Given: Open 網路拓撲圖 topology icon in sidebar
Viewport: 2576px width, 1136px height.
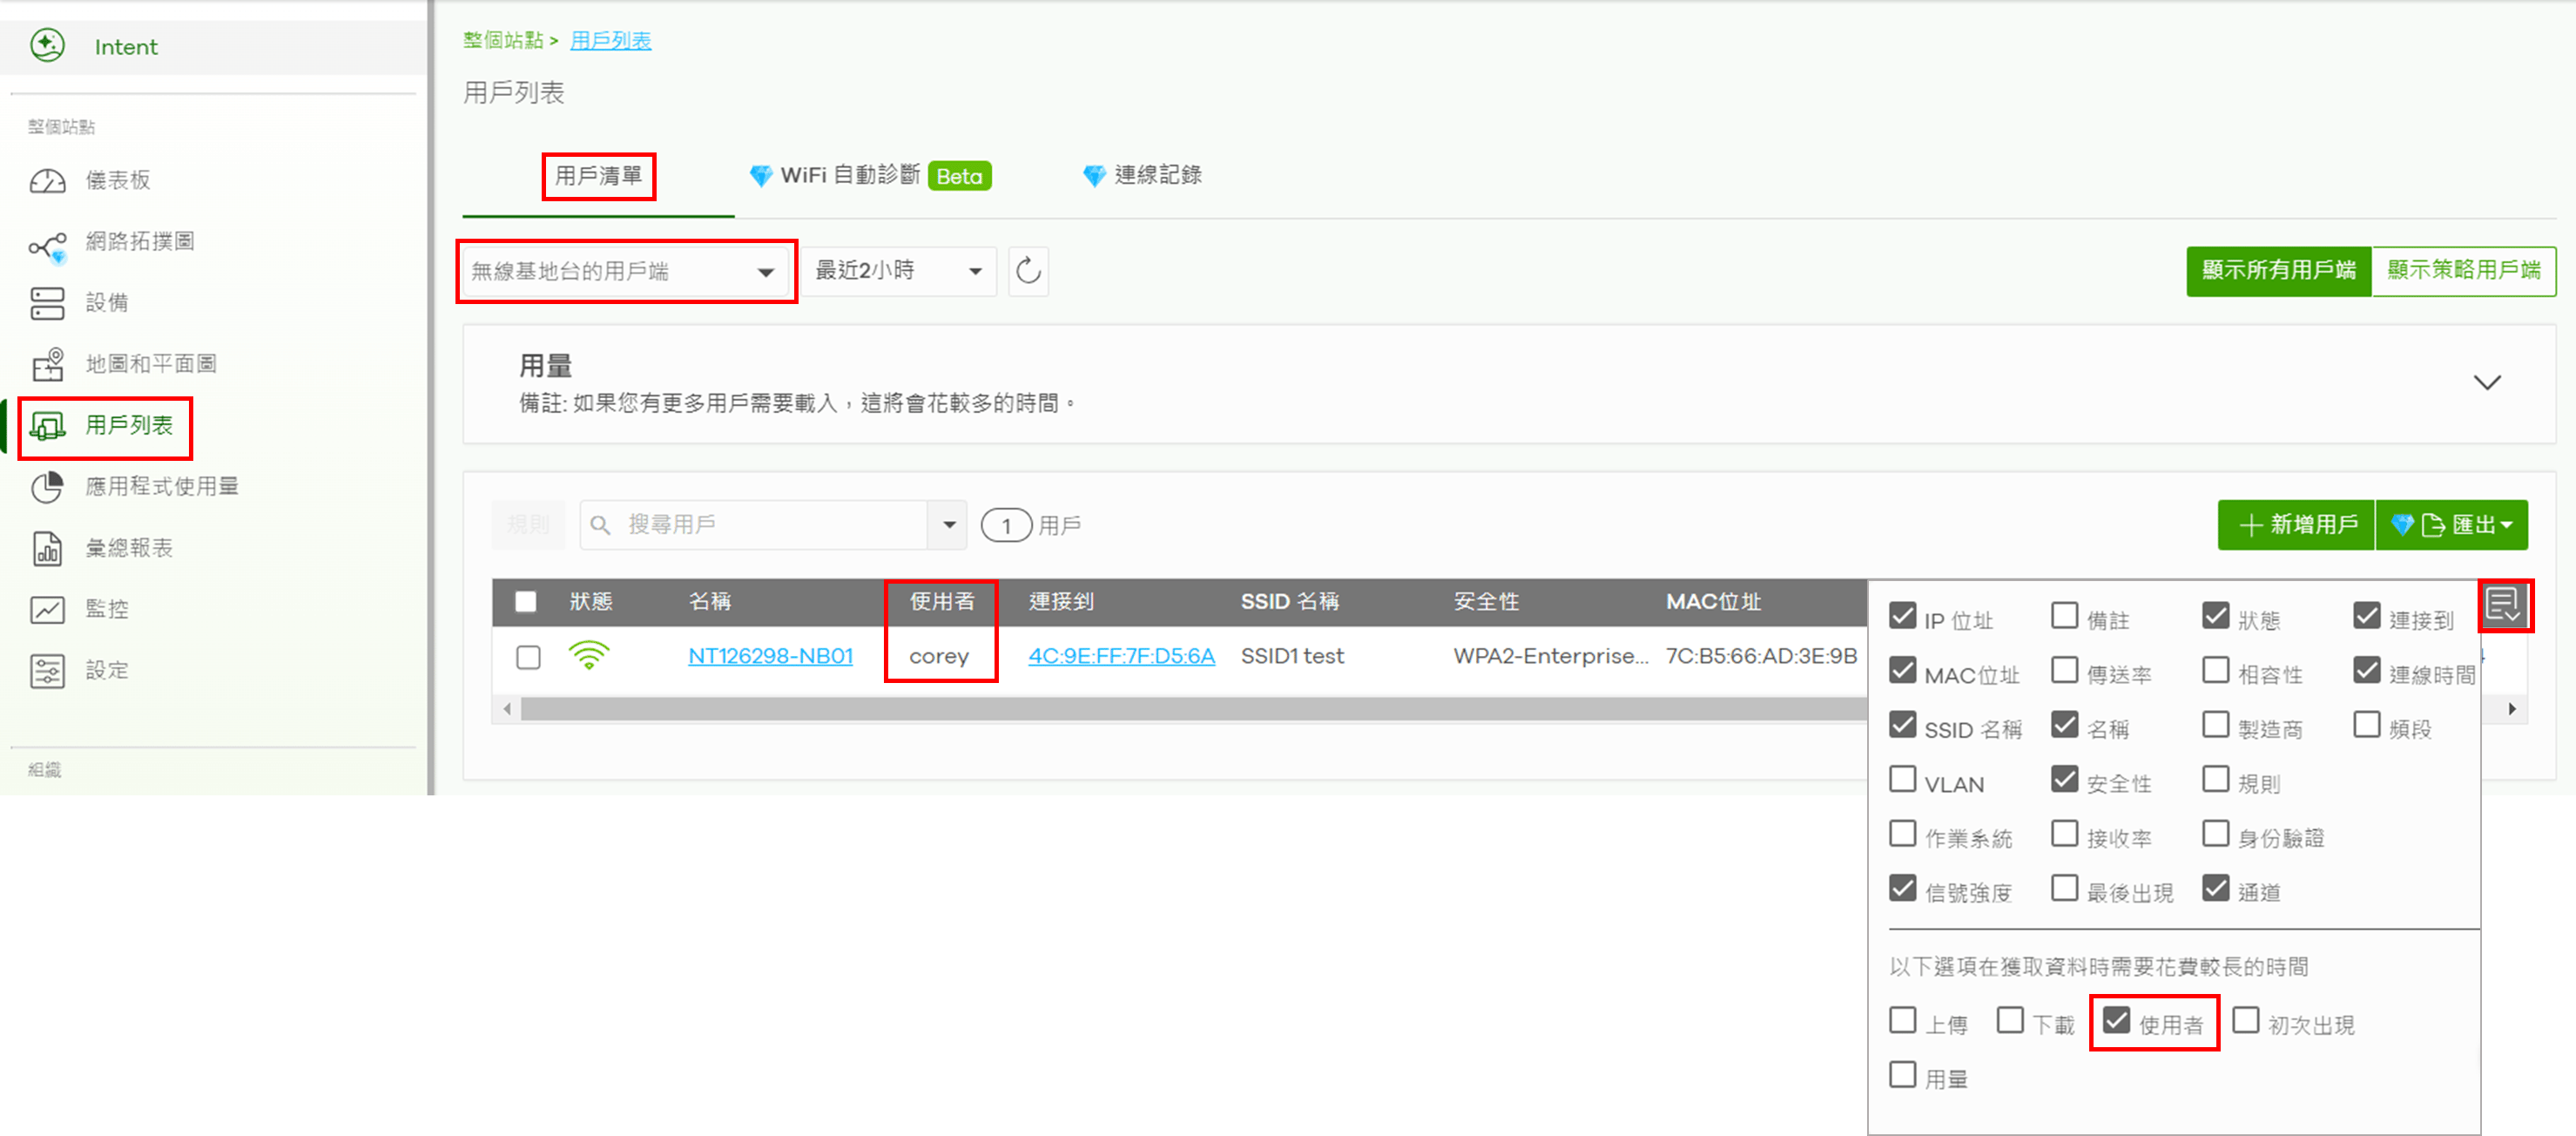Looking at the screenshot, I should [47, 246].
